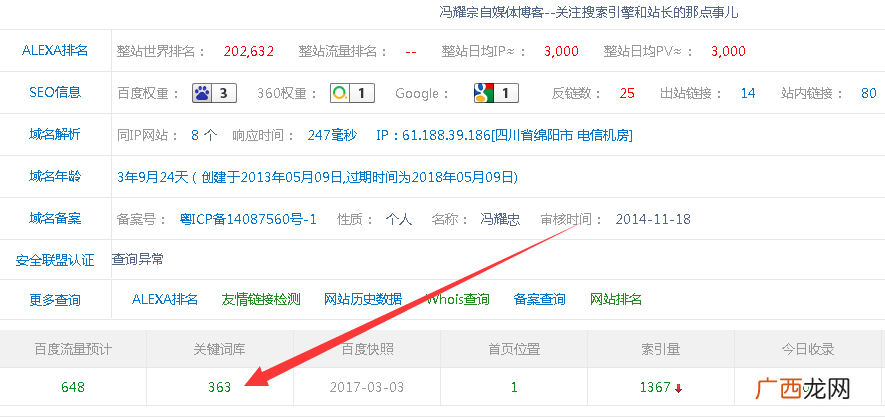This screenshot has height=417, width=885.
Task: Click backlink count 25
Action: click(627, 93)
